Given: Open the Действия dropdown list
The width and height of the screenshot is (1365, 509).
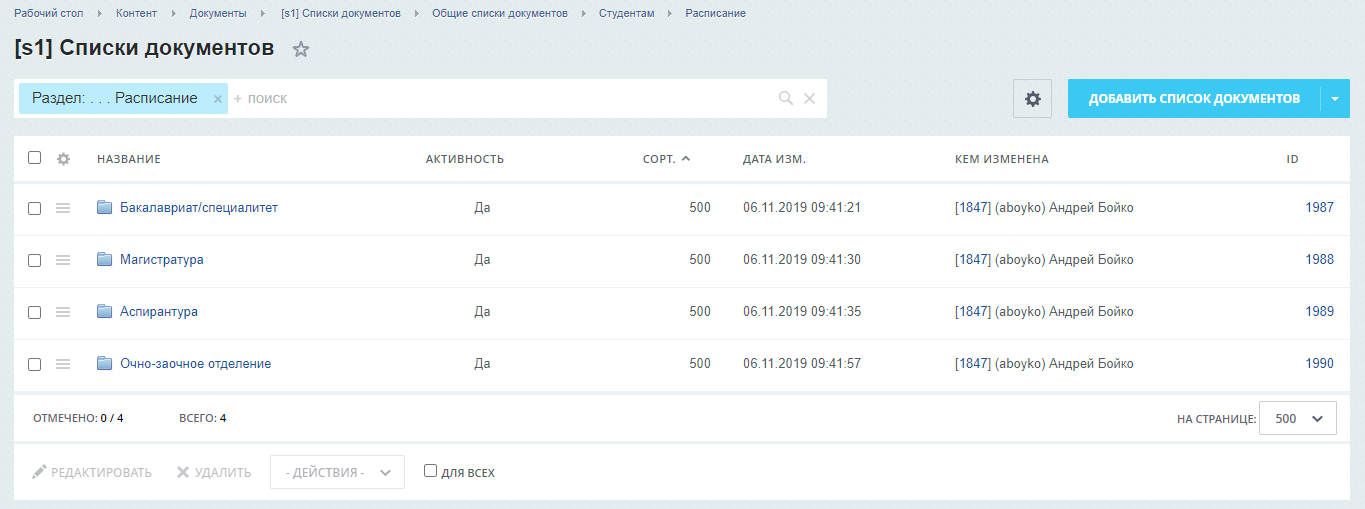Looking at the screenshot, I should (x=337, y=472).
